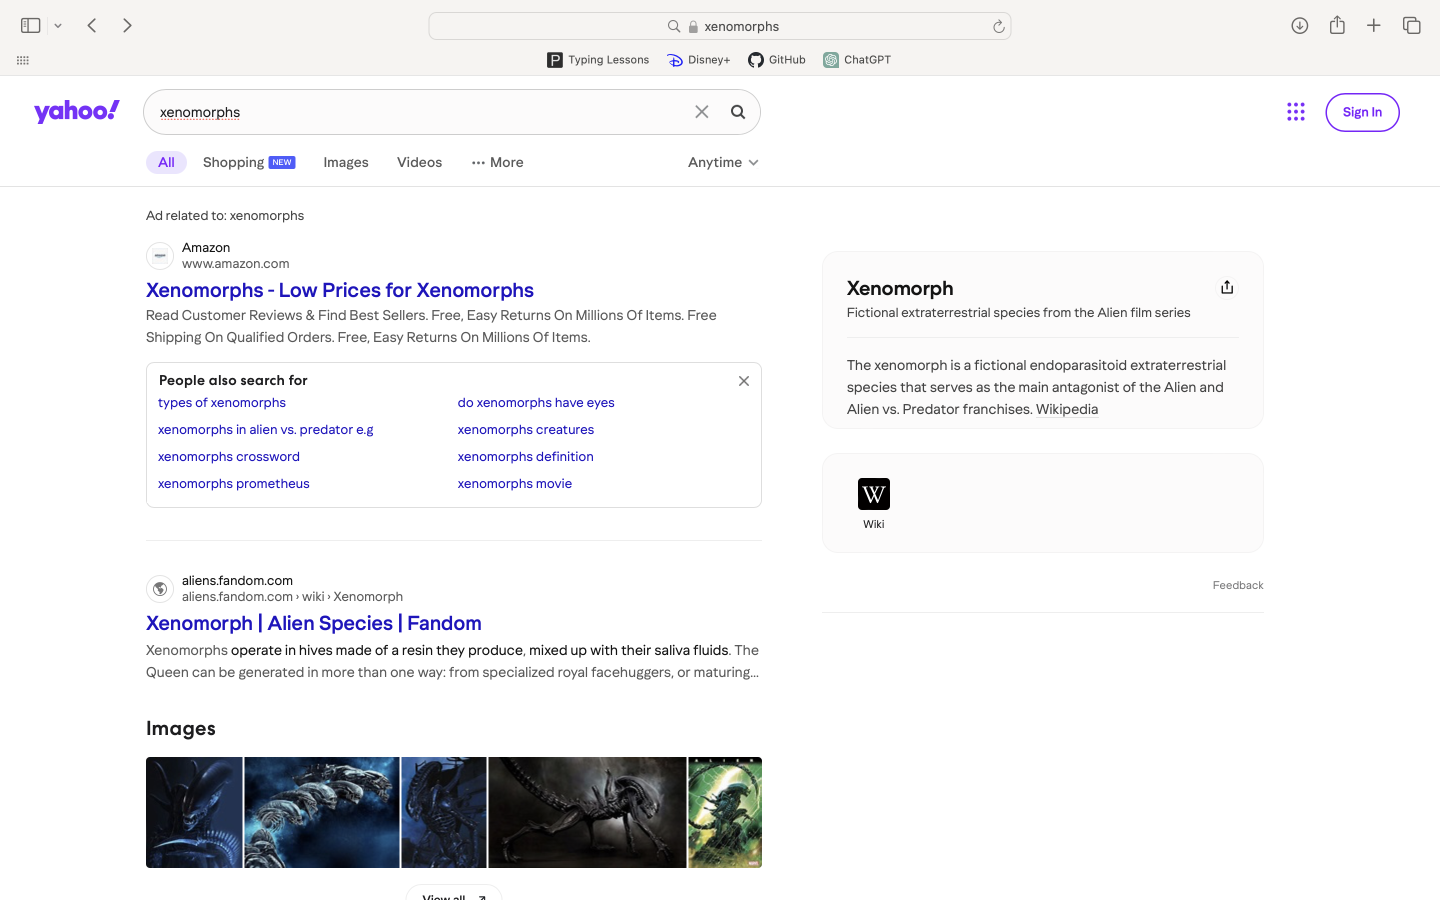This screenshot has width=1440, height=900.
Task: Open Typing Lessons bookmark
Action: pos(598,60)
